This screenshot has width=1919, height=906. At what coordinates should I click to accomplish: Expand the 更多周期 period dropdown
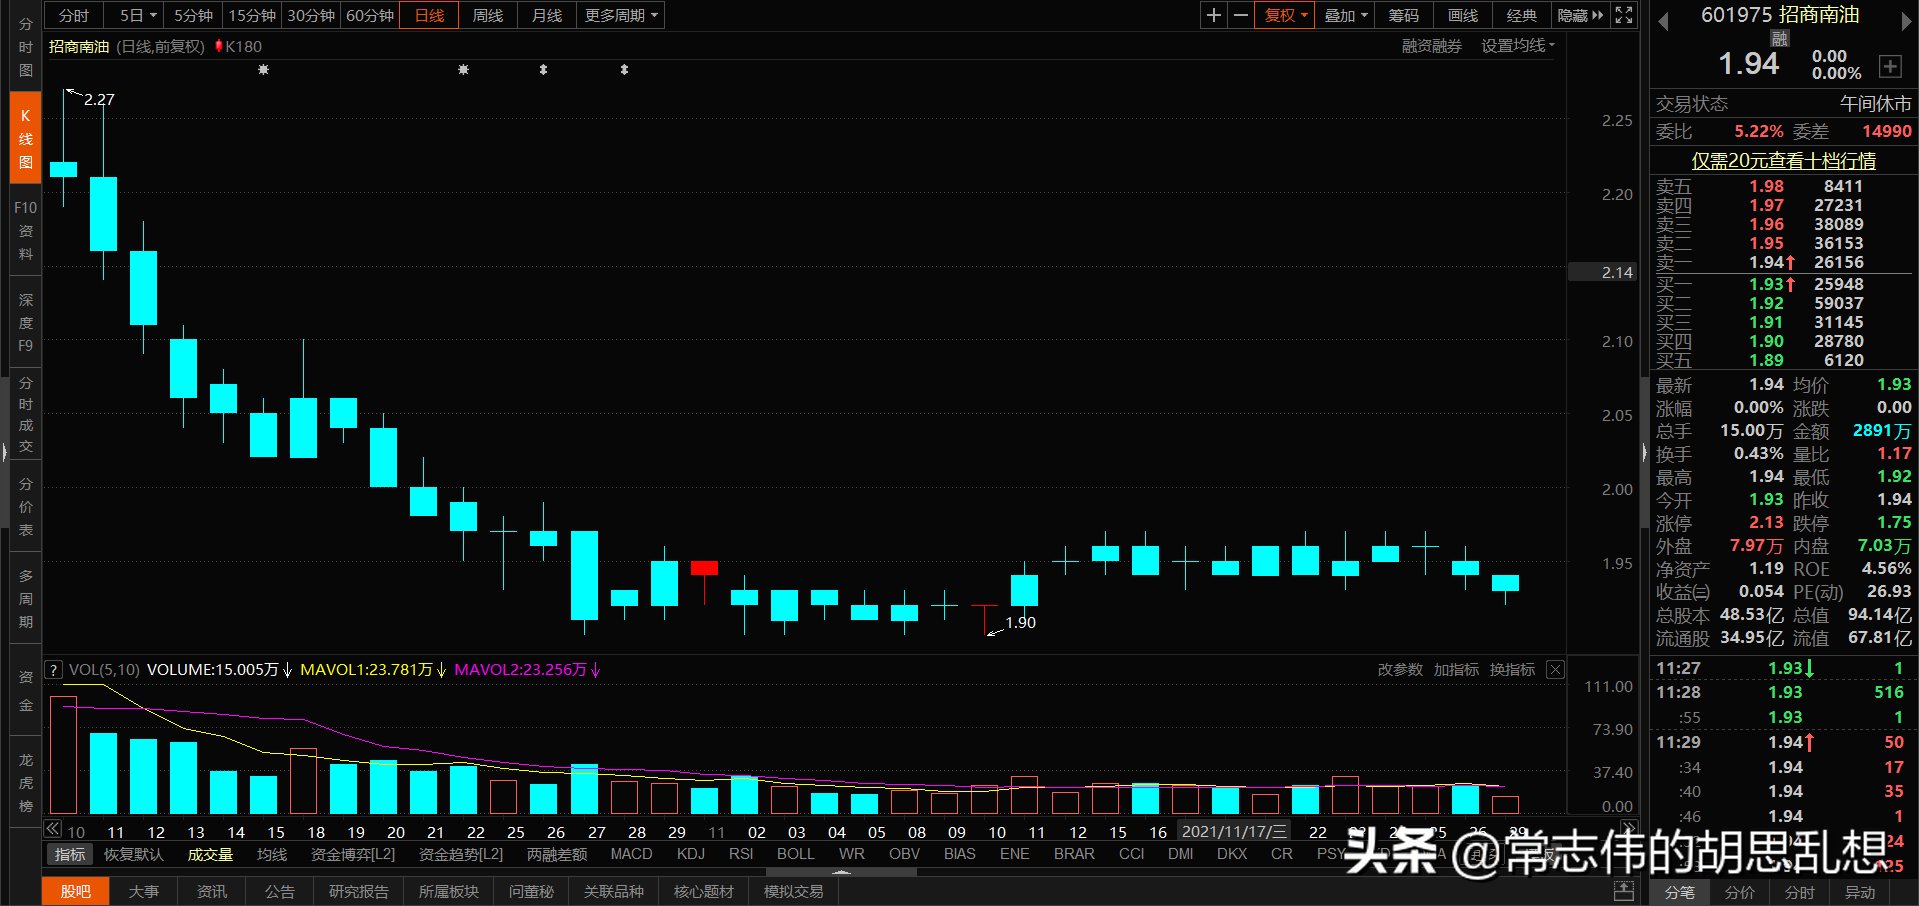[x=618, y=15]
